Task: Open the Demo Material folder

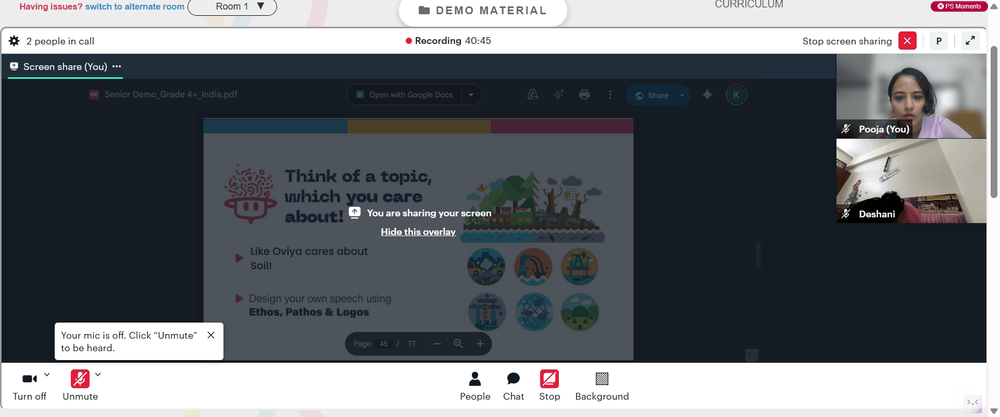Action: tap(483, 11)
